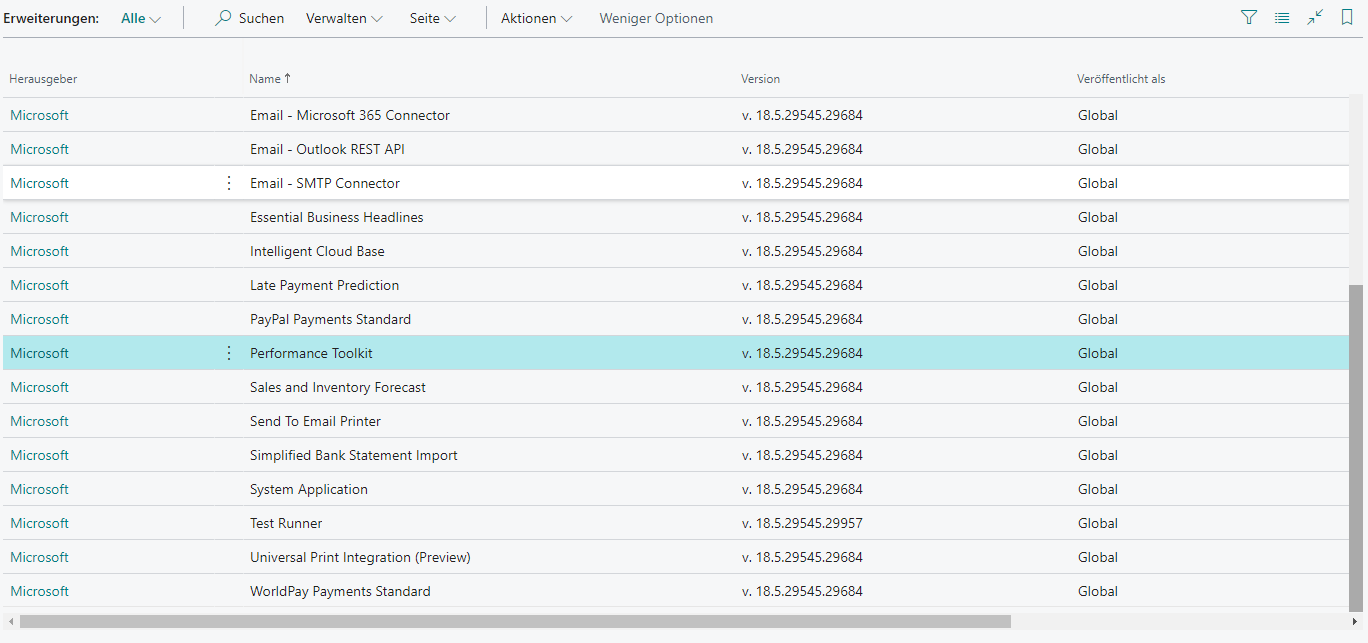Click the version cell of System Application
Image resolution: width=1368 pixels, height=643 pixels.
(802, 489)
